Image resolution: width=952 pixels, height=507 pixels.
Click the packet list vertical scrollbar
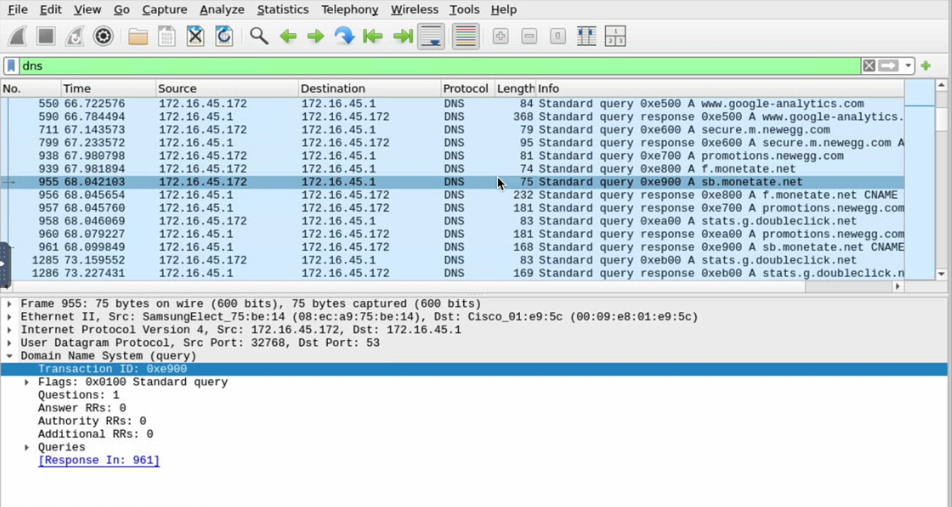click(x=941, y=180)
